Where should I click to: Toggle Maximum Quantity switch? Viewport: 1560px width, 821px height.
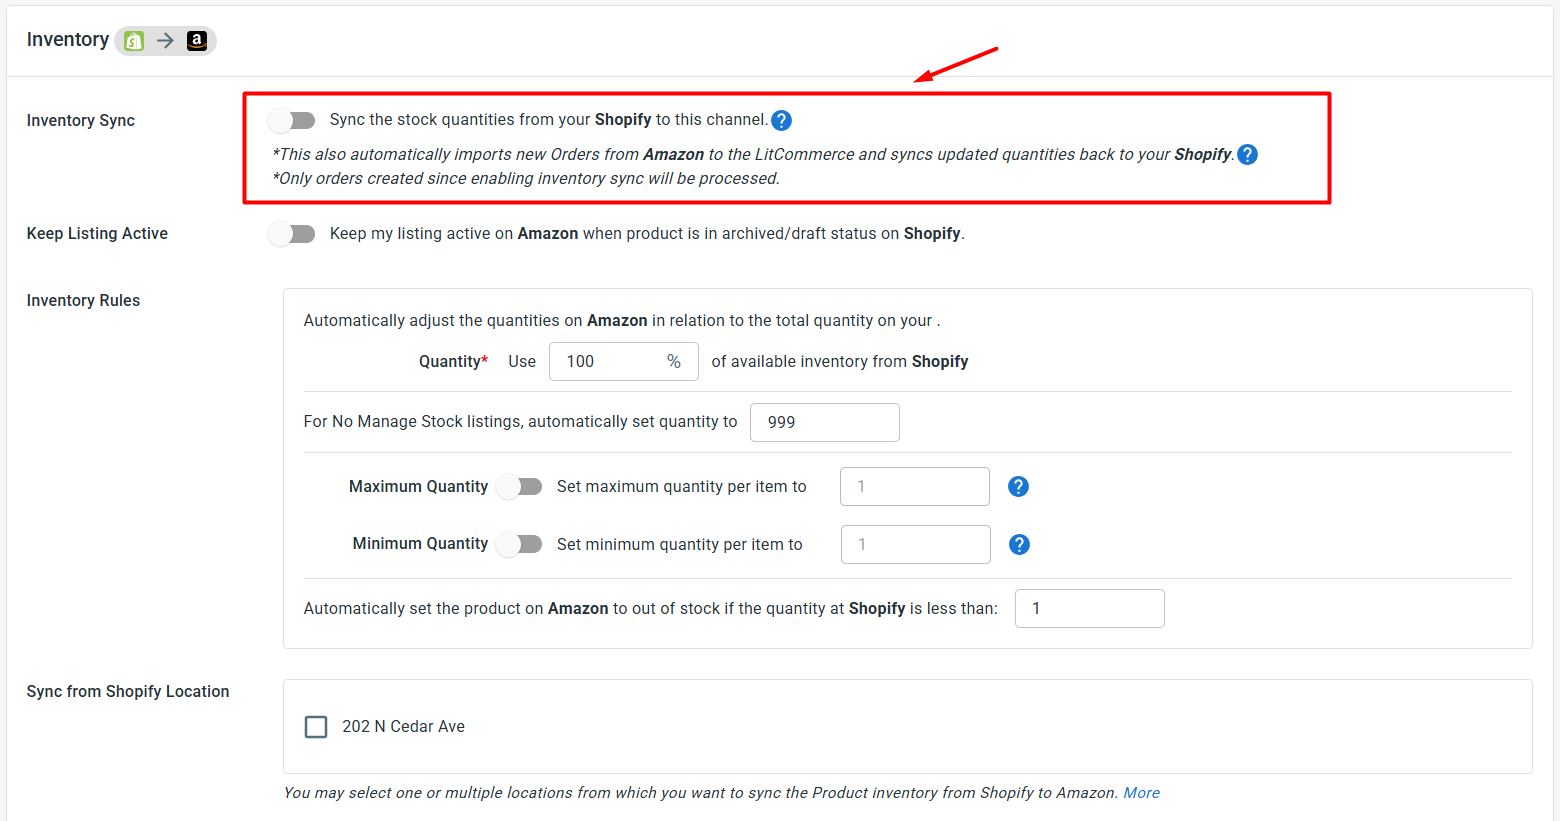[x=519, y=487]
